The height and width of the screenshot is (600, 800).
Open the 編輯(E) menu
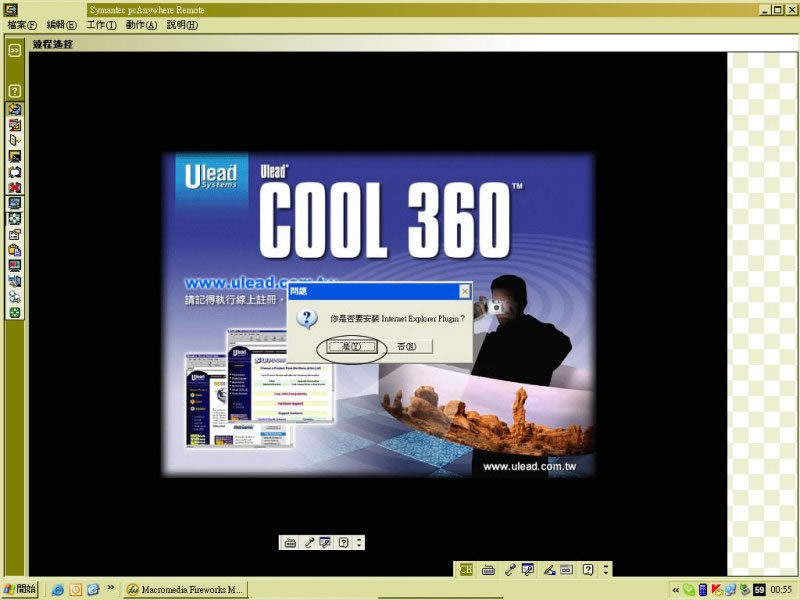[x=61, y=25]
